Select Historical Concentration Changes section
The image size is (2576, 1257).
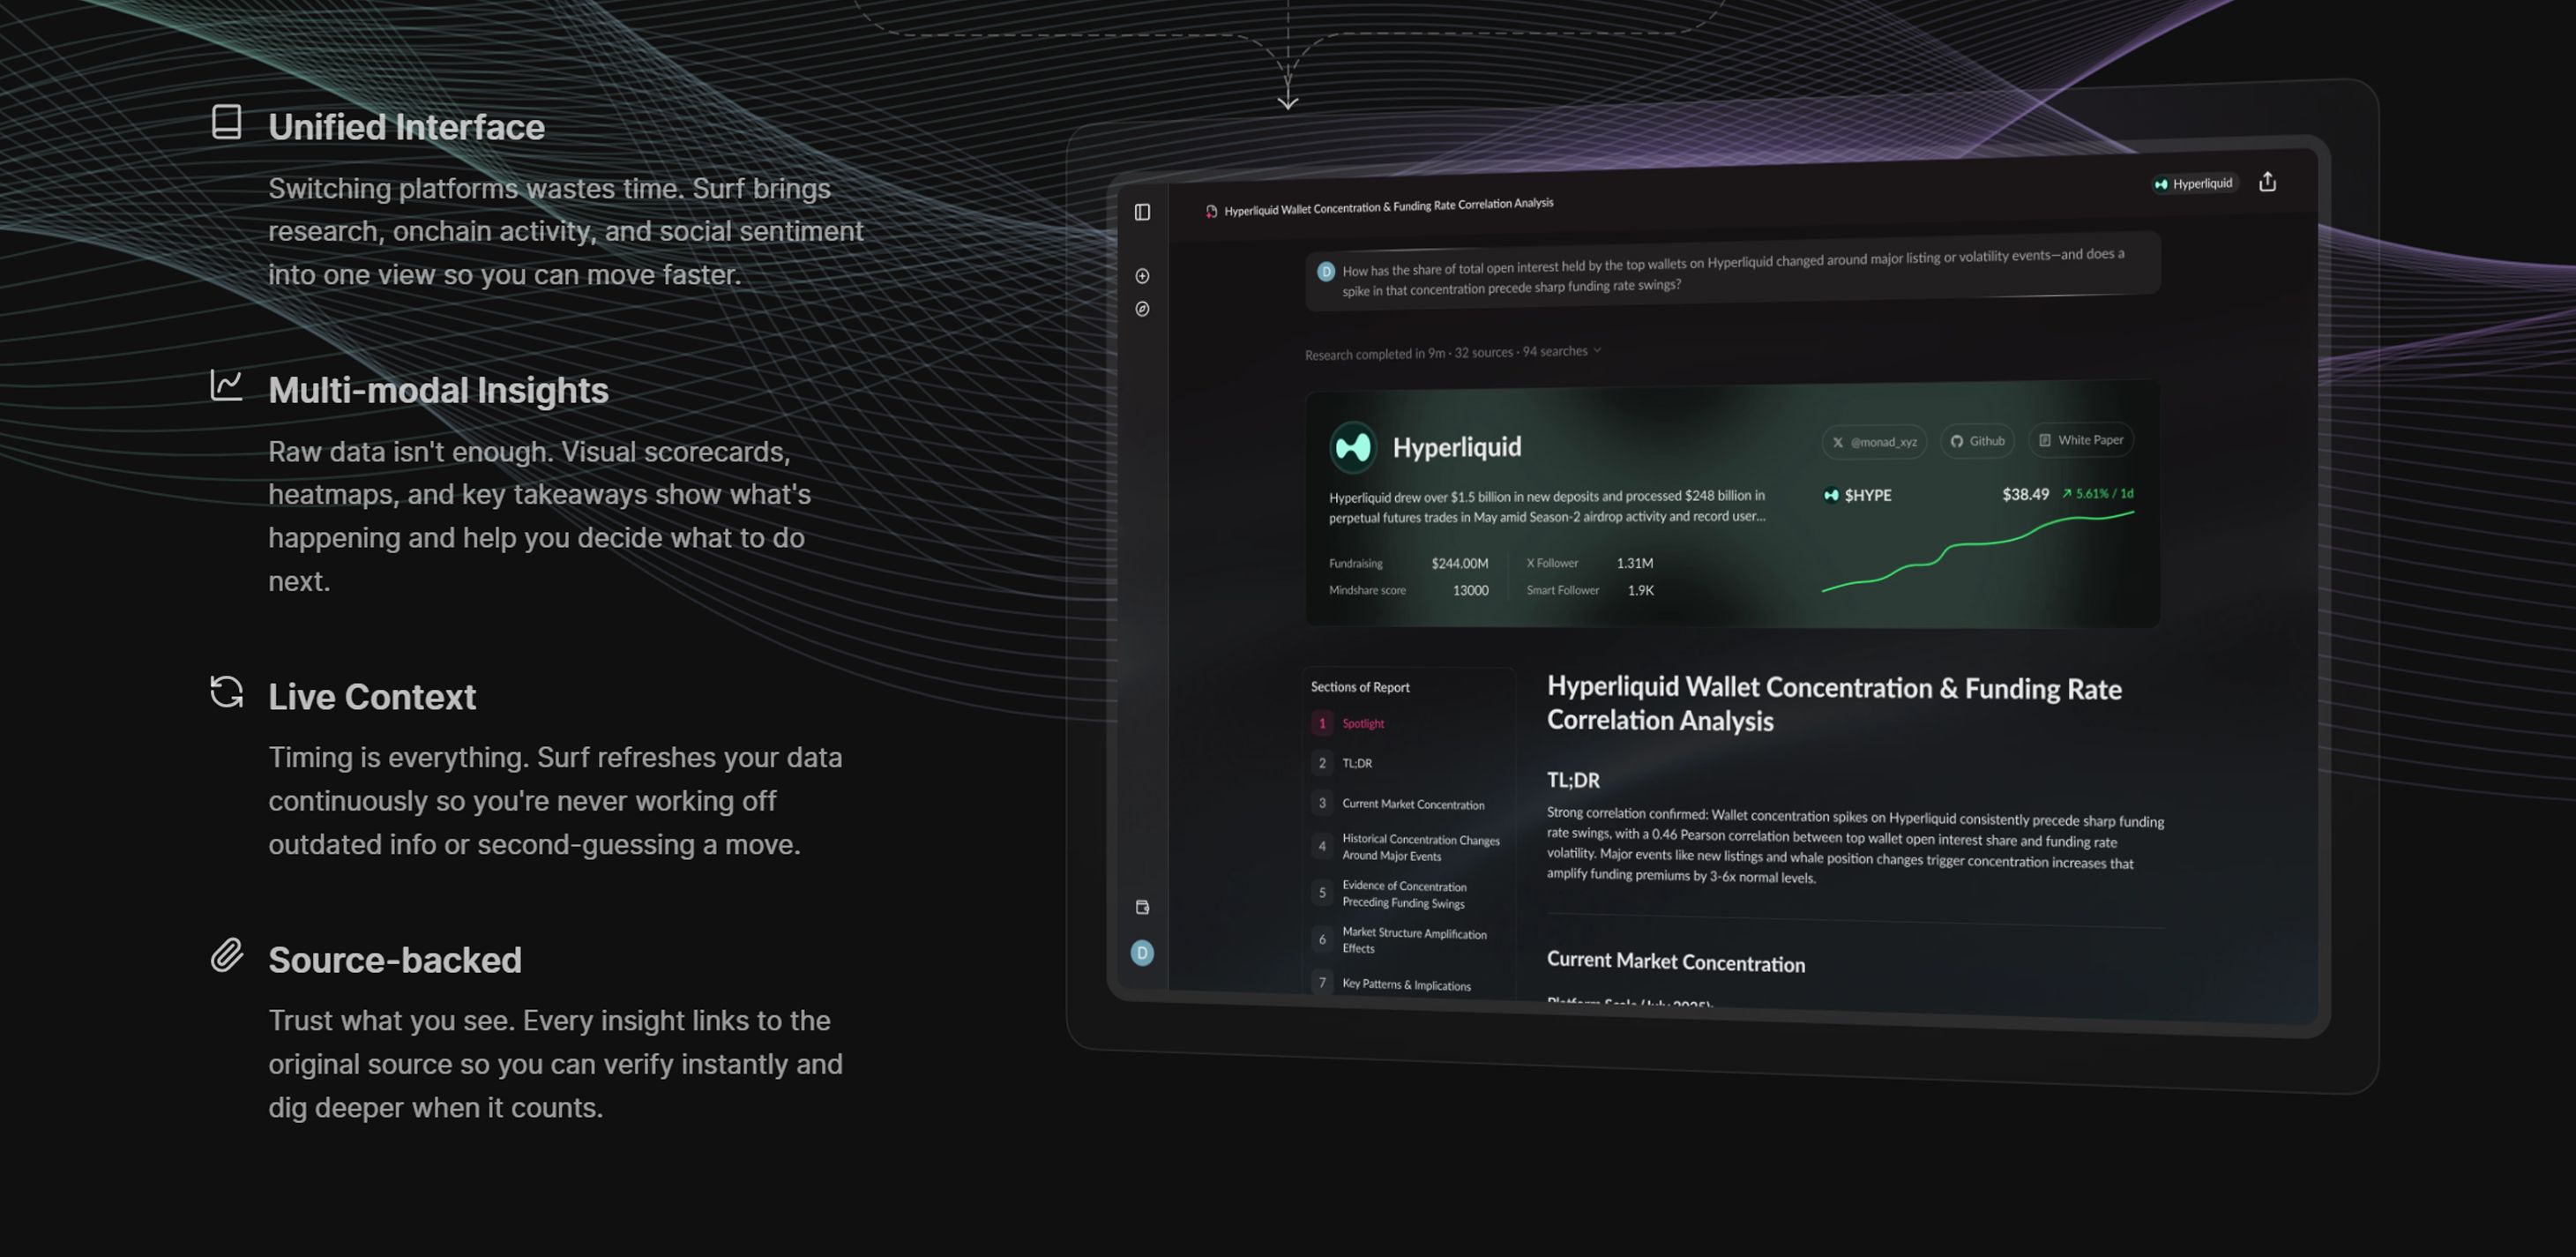click(x=1419, y=847)
